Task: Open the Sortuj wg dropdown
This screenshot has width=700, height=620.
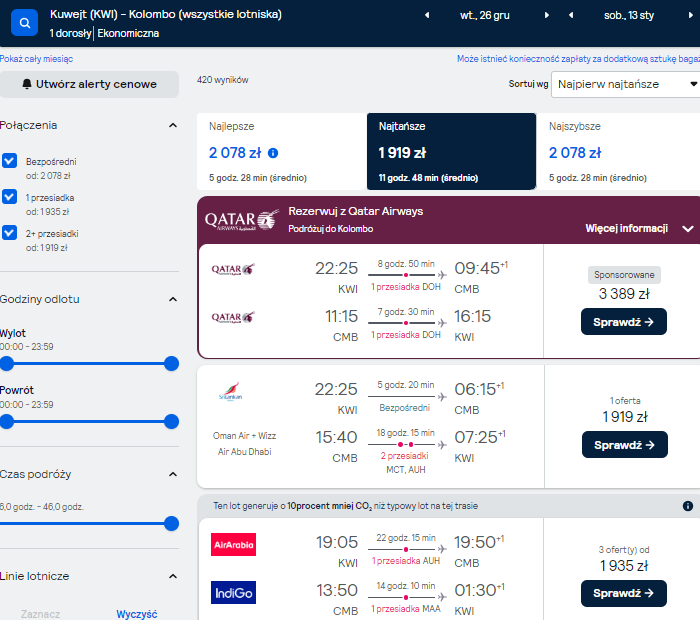Action: click(625, 84)
